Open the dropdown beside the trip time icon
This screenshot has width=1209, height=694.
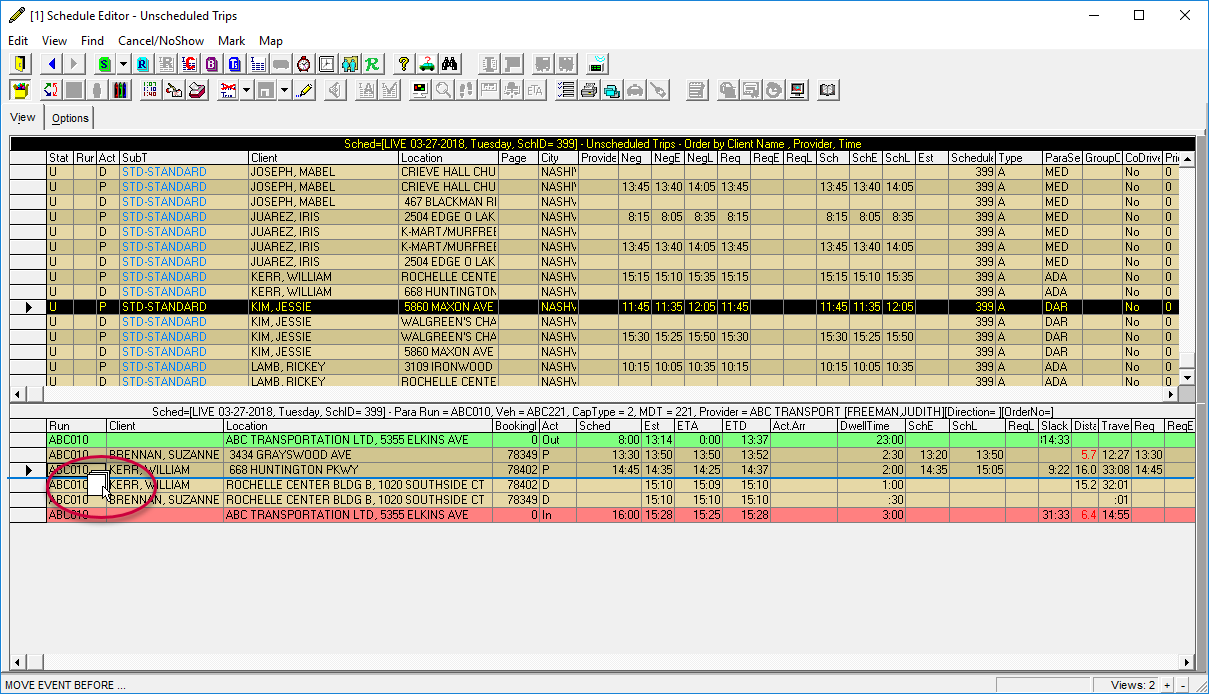(x=246, y=89)
